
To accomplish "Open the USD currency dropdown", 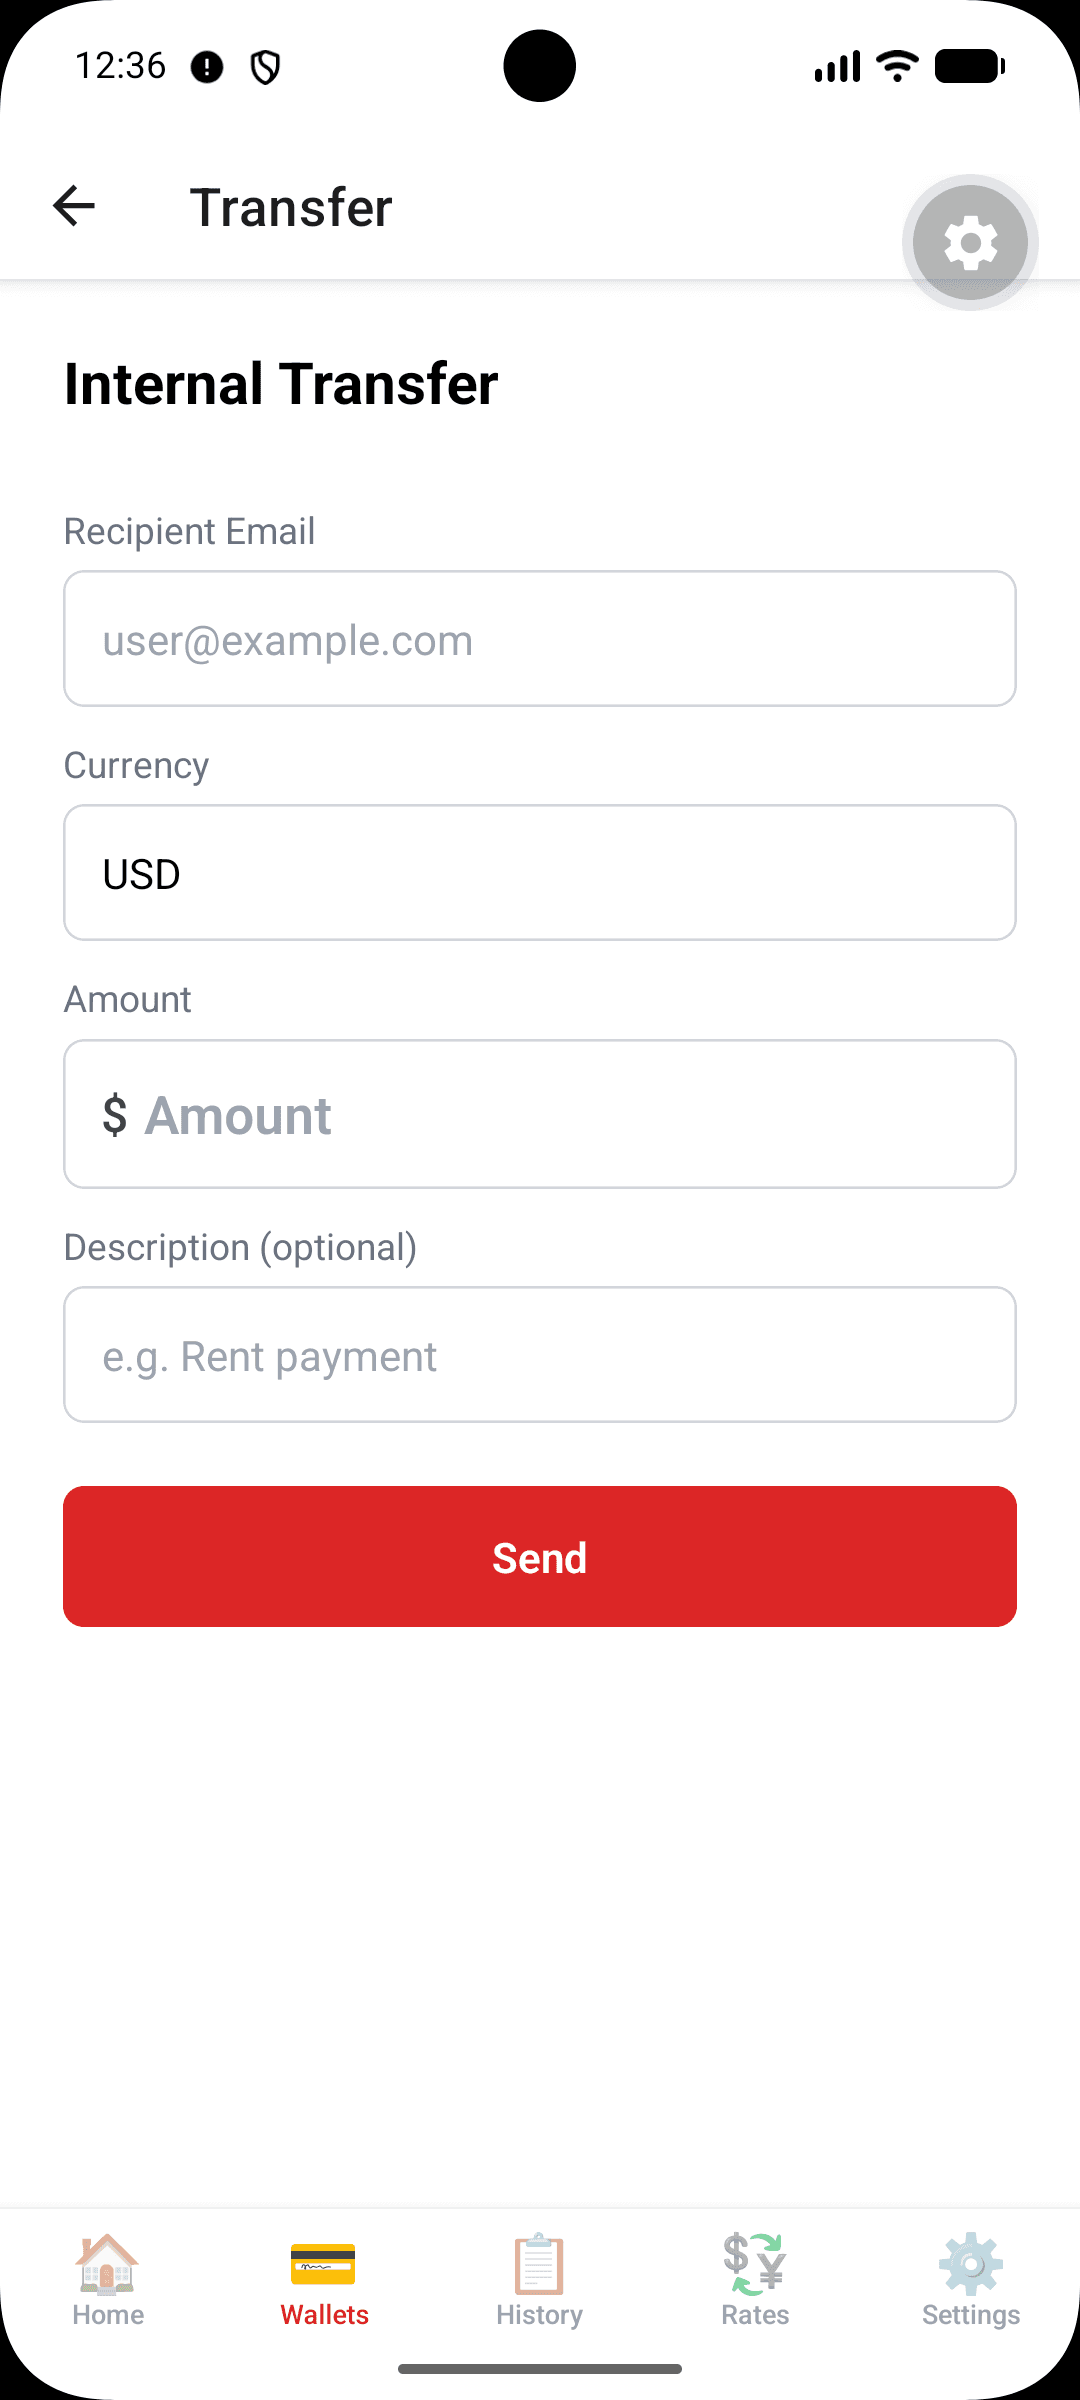I will [540, 873].
